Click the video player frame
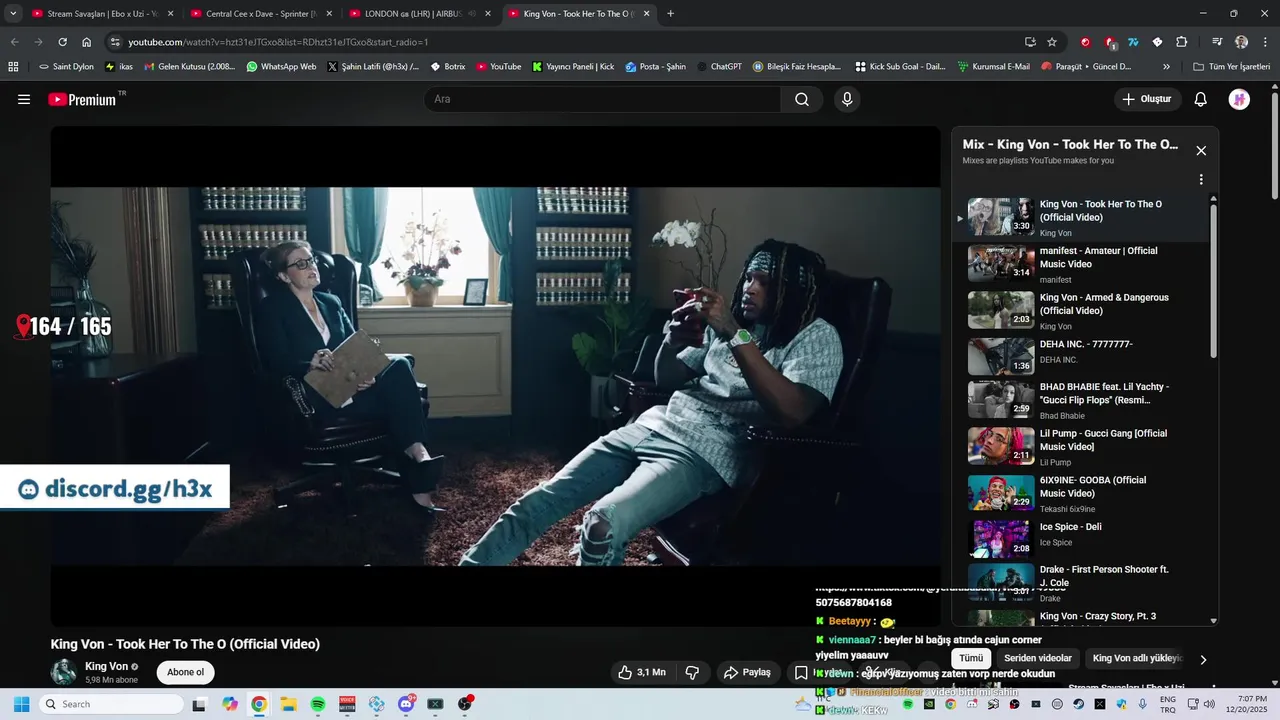 coord(495,376)
